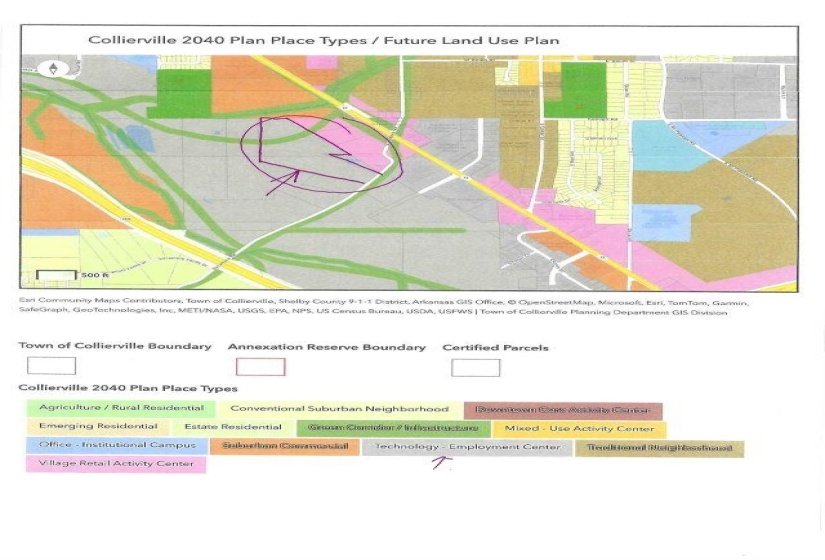825x560 pixels.
Task: Select Technology - Employment Center legend entry
Action: coord(467,447)
